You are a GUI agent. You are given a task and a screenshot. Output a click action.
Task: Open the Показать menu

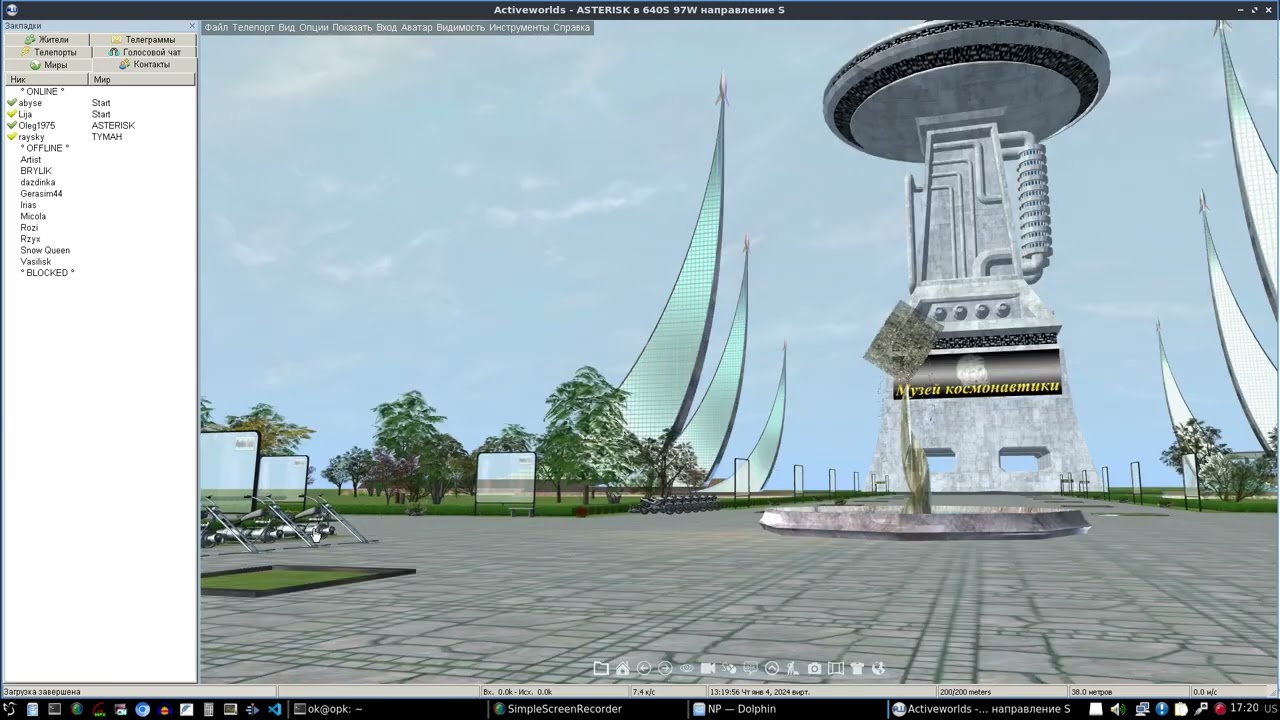tap(352, 27)
